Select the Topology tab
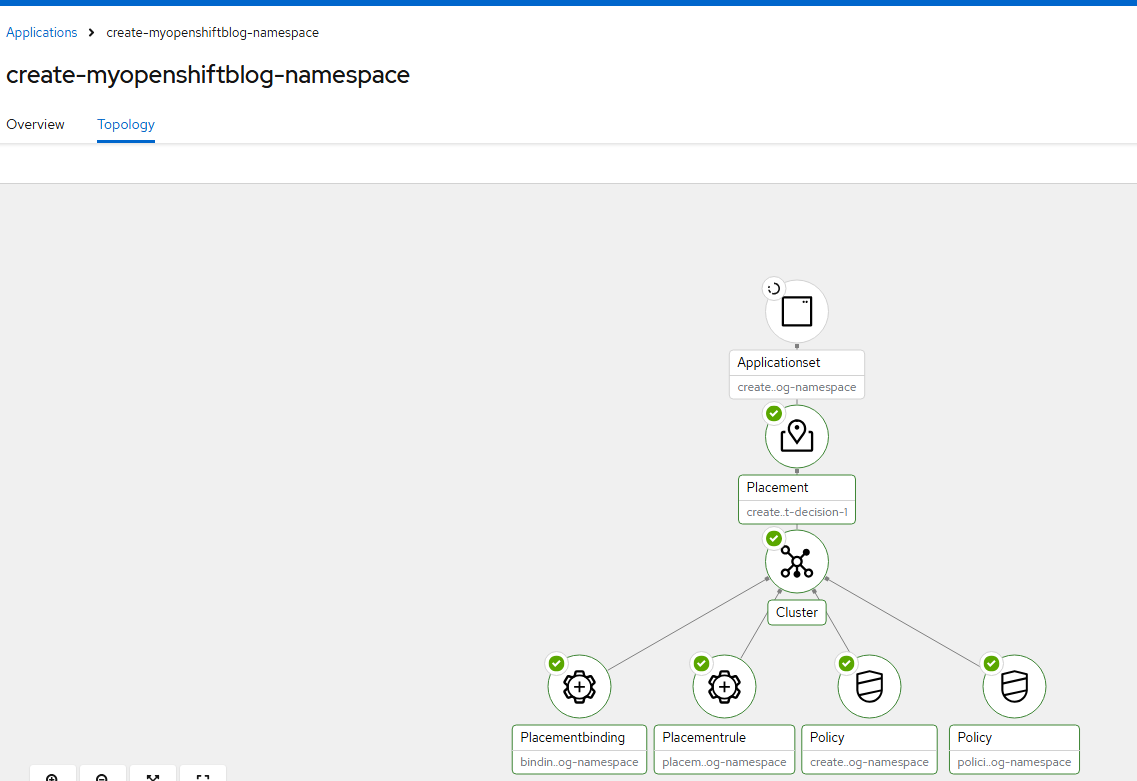 tap(126, 124)
